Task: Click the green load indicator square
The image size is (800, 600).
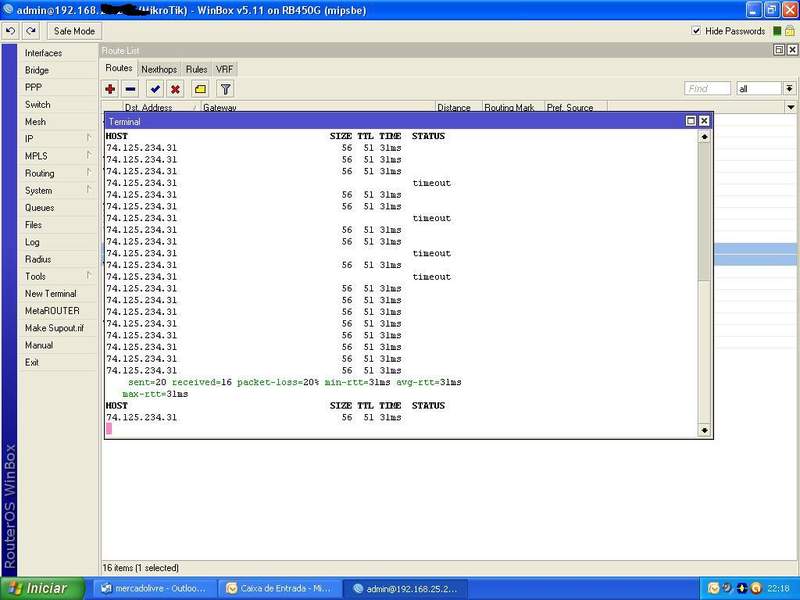Action: [x=777, y=31]
